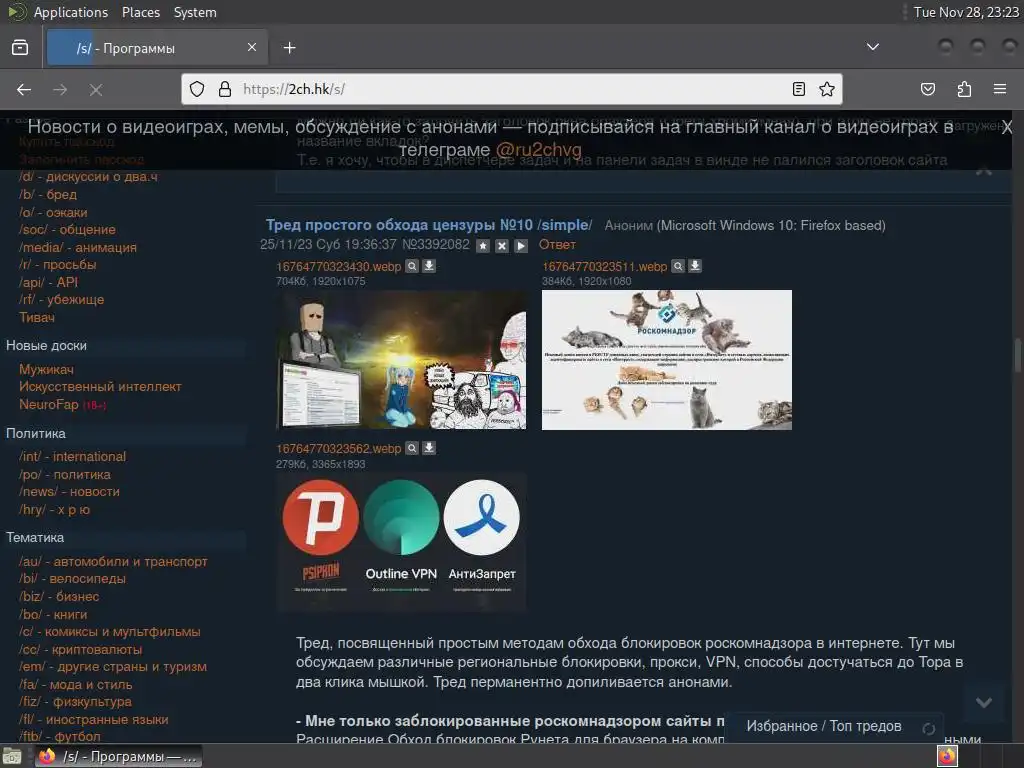Open Тивач link in sidebar
This screenshot has width=1024, height=768.
37,317
